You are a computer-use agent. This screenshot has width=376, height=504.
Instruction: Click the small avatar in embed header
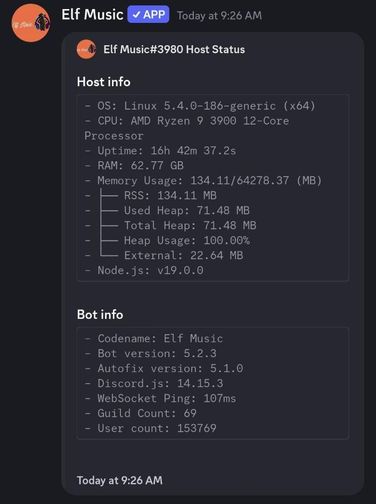coord(86,49)
